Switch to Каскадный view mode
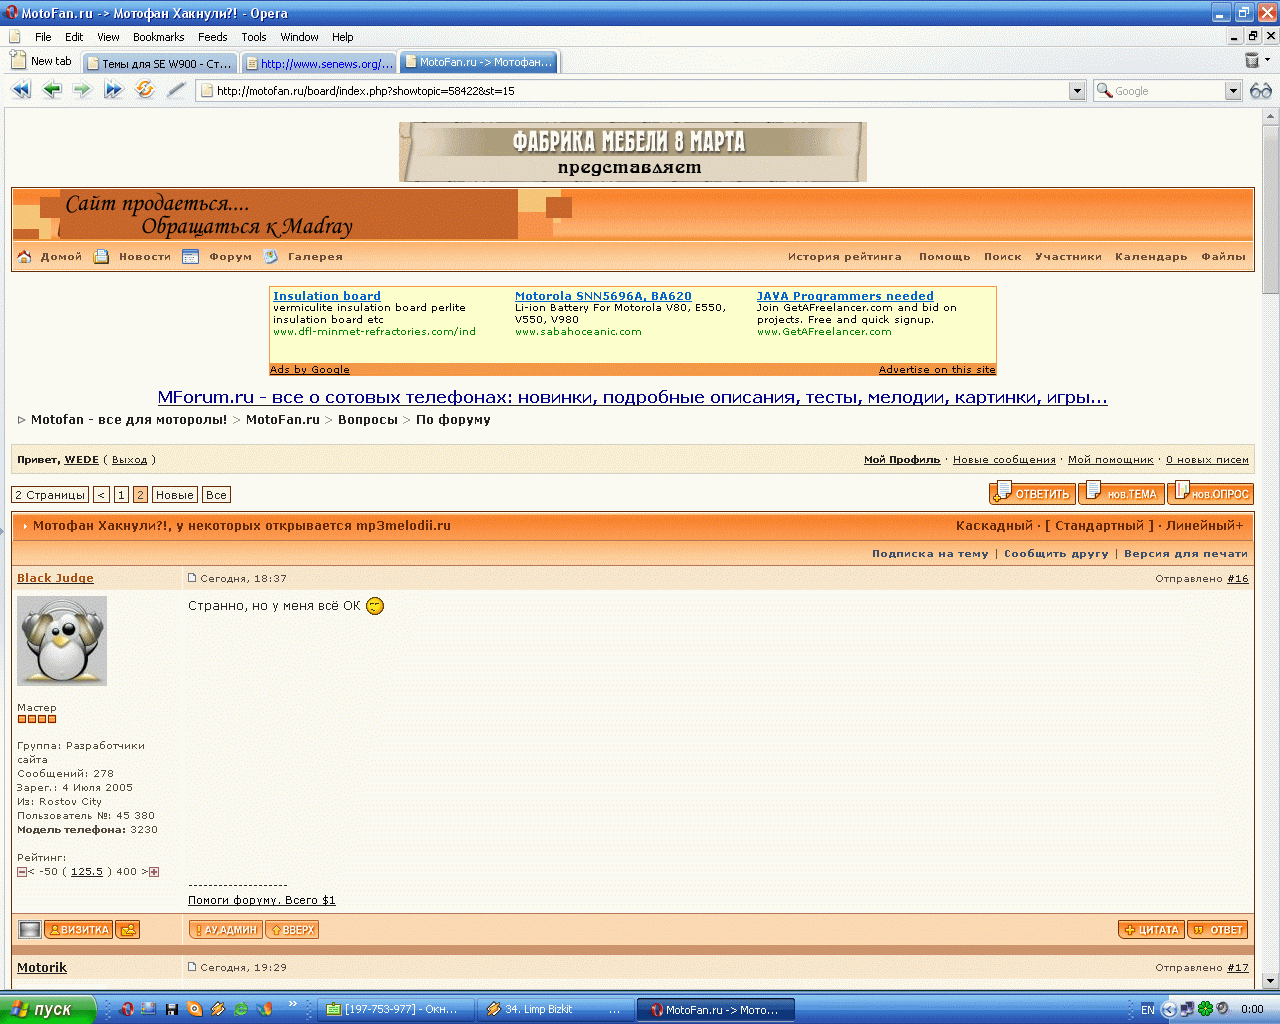1280x1024 pixels. click(994, 526)
